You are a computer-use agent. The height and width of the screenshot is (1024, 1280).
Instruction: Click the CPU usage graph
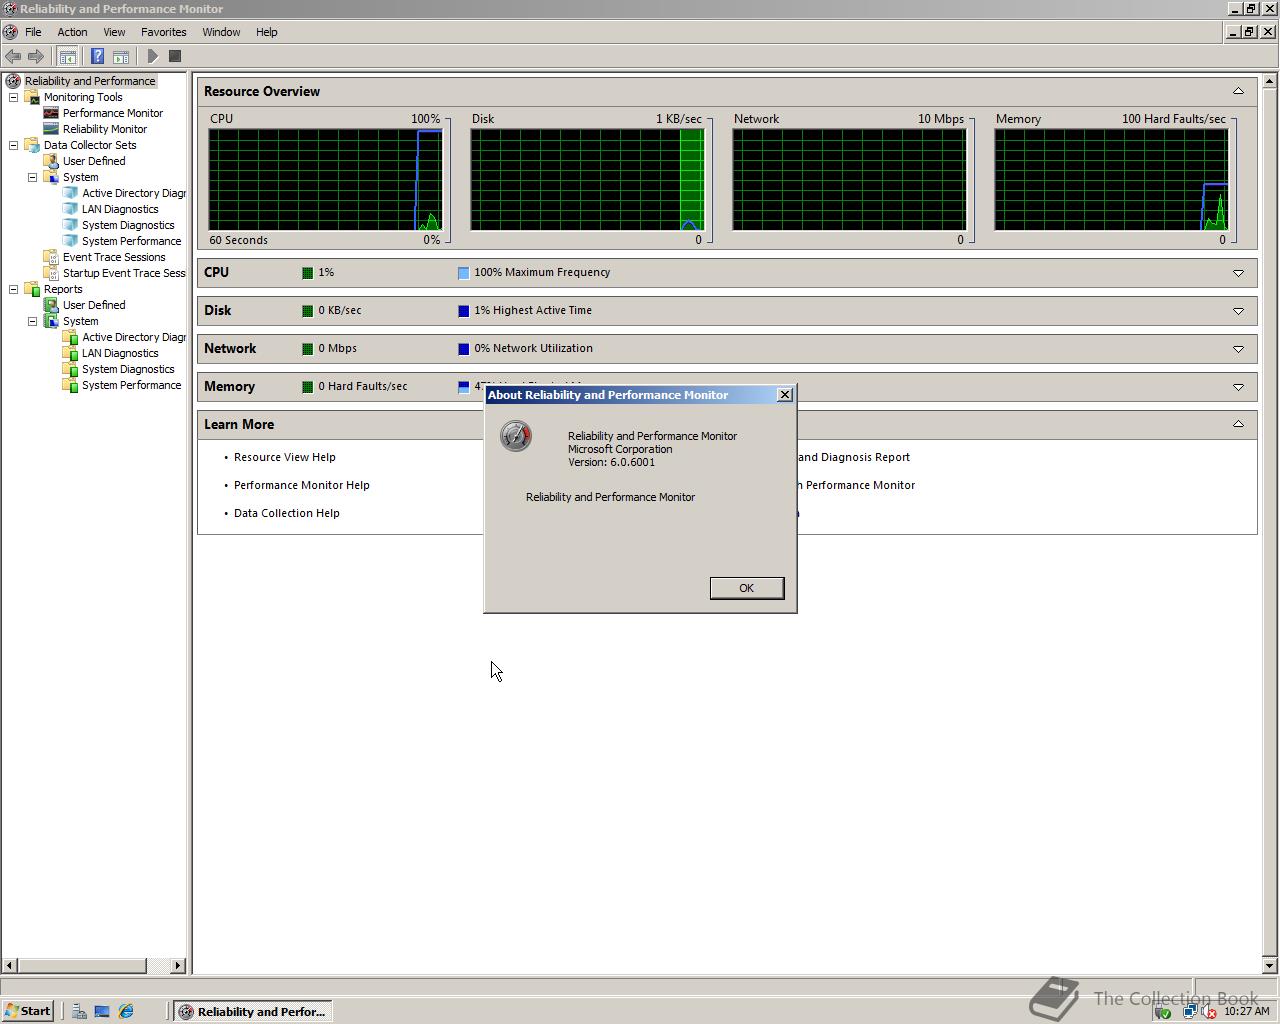325,180
